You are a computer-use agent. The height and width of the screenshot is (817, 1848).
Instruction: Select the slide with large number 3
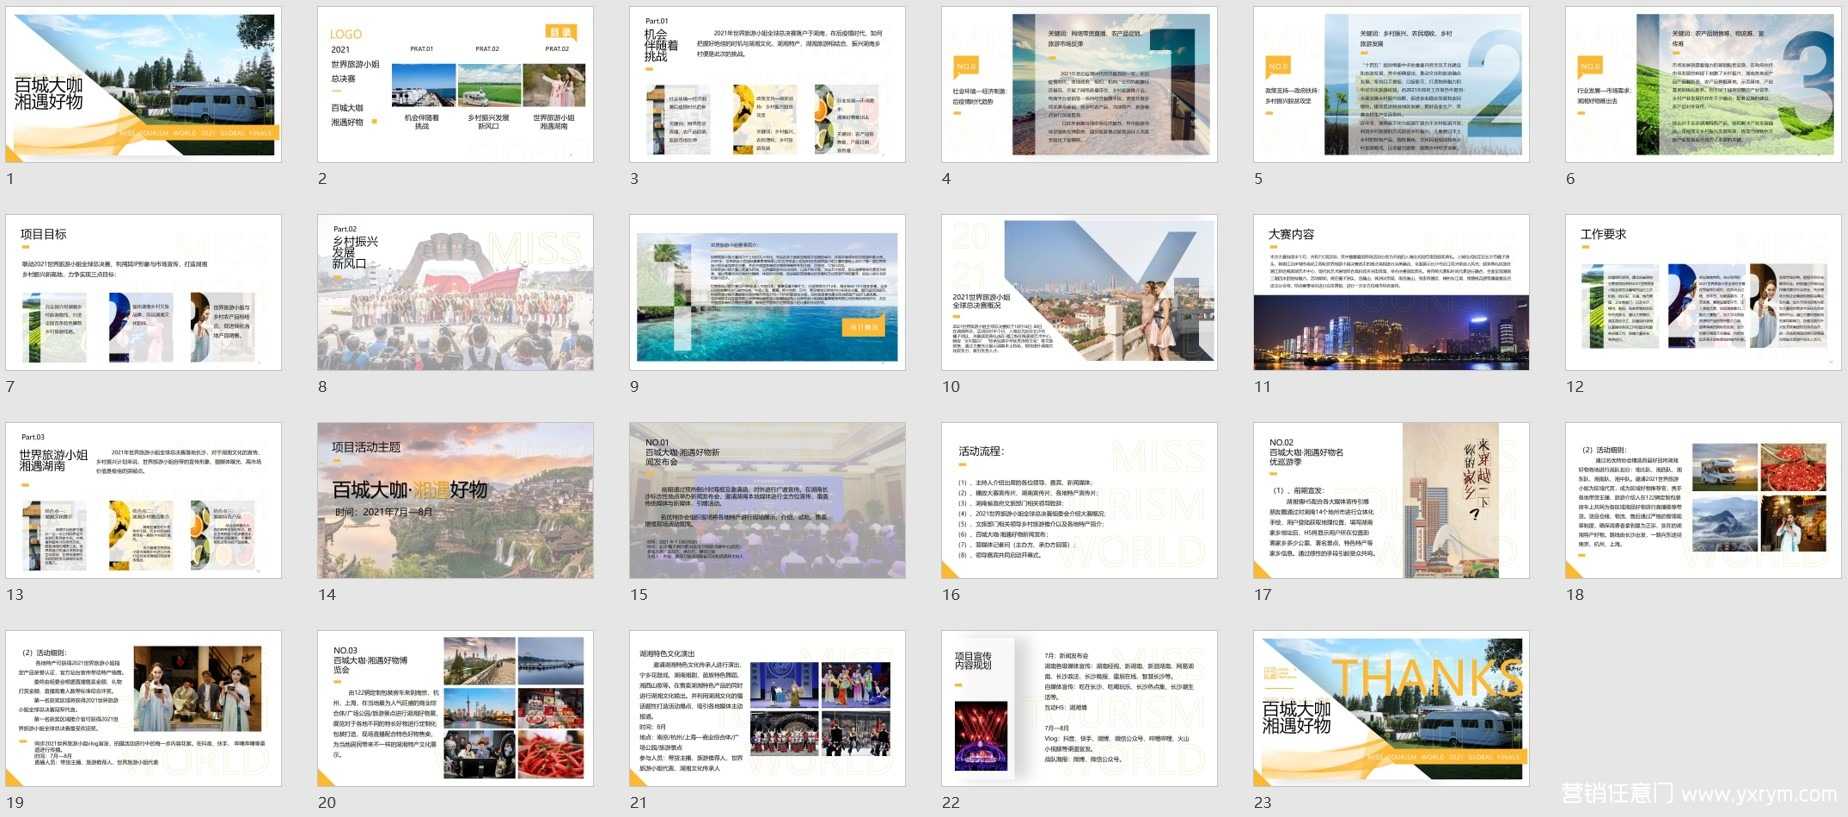tap(1703, 85)
